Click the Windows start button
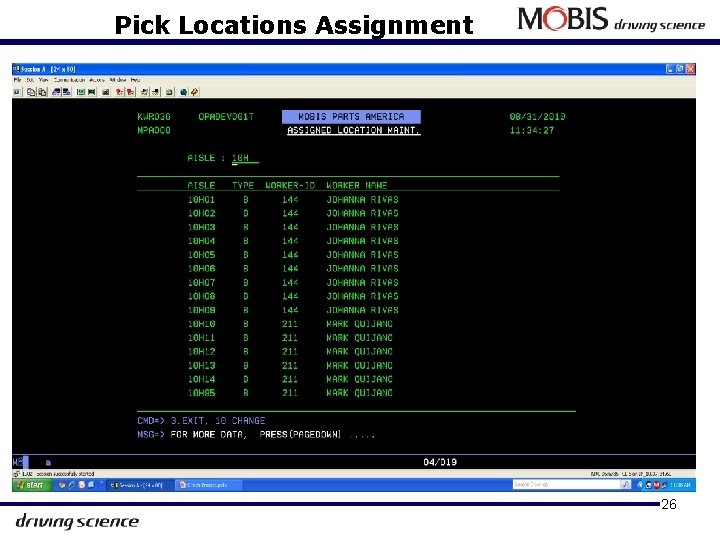720x540 pixels. 31,485
